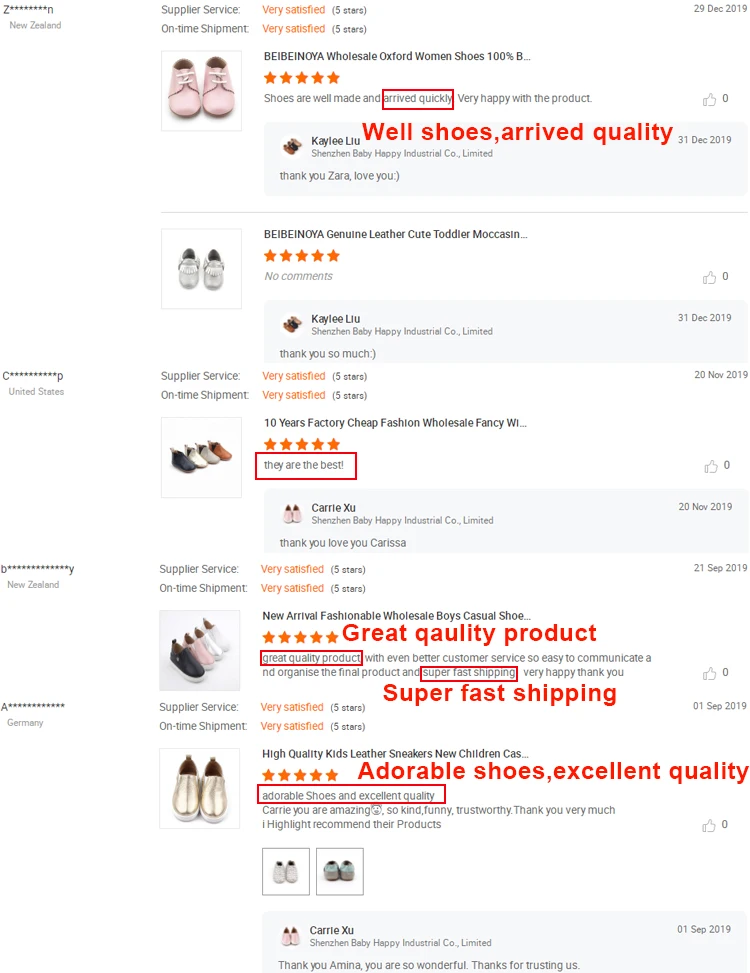Click Kaylee Liu's avatar above "thank you so much"

[x=293, y=324]
